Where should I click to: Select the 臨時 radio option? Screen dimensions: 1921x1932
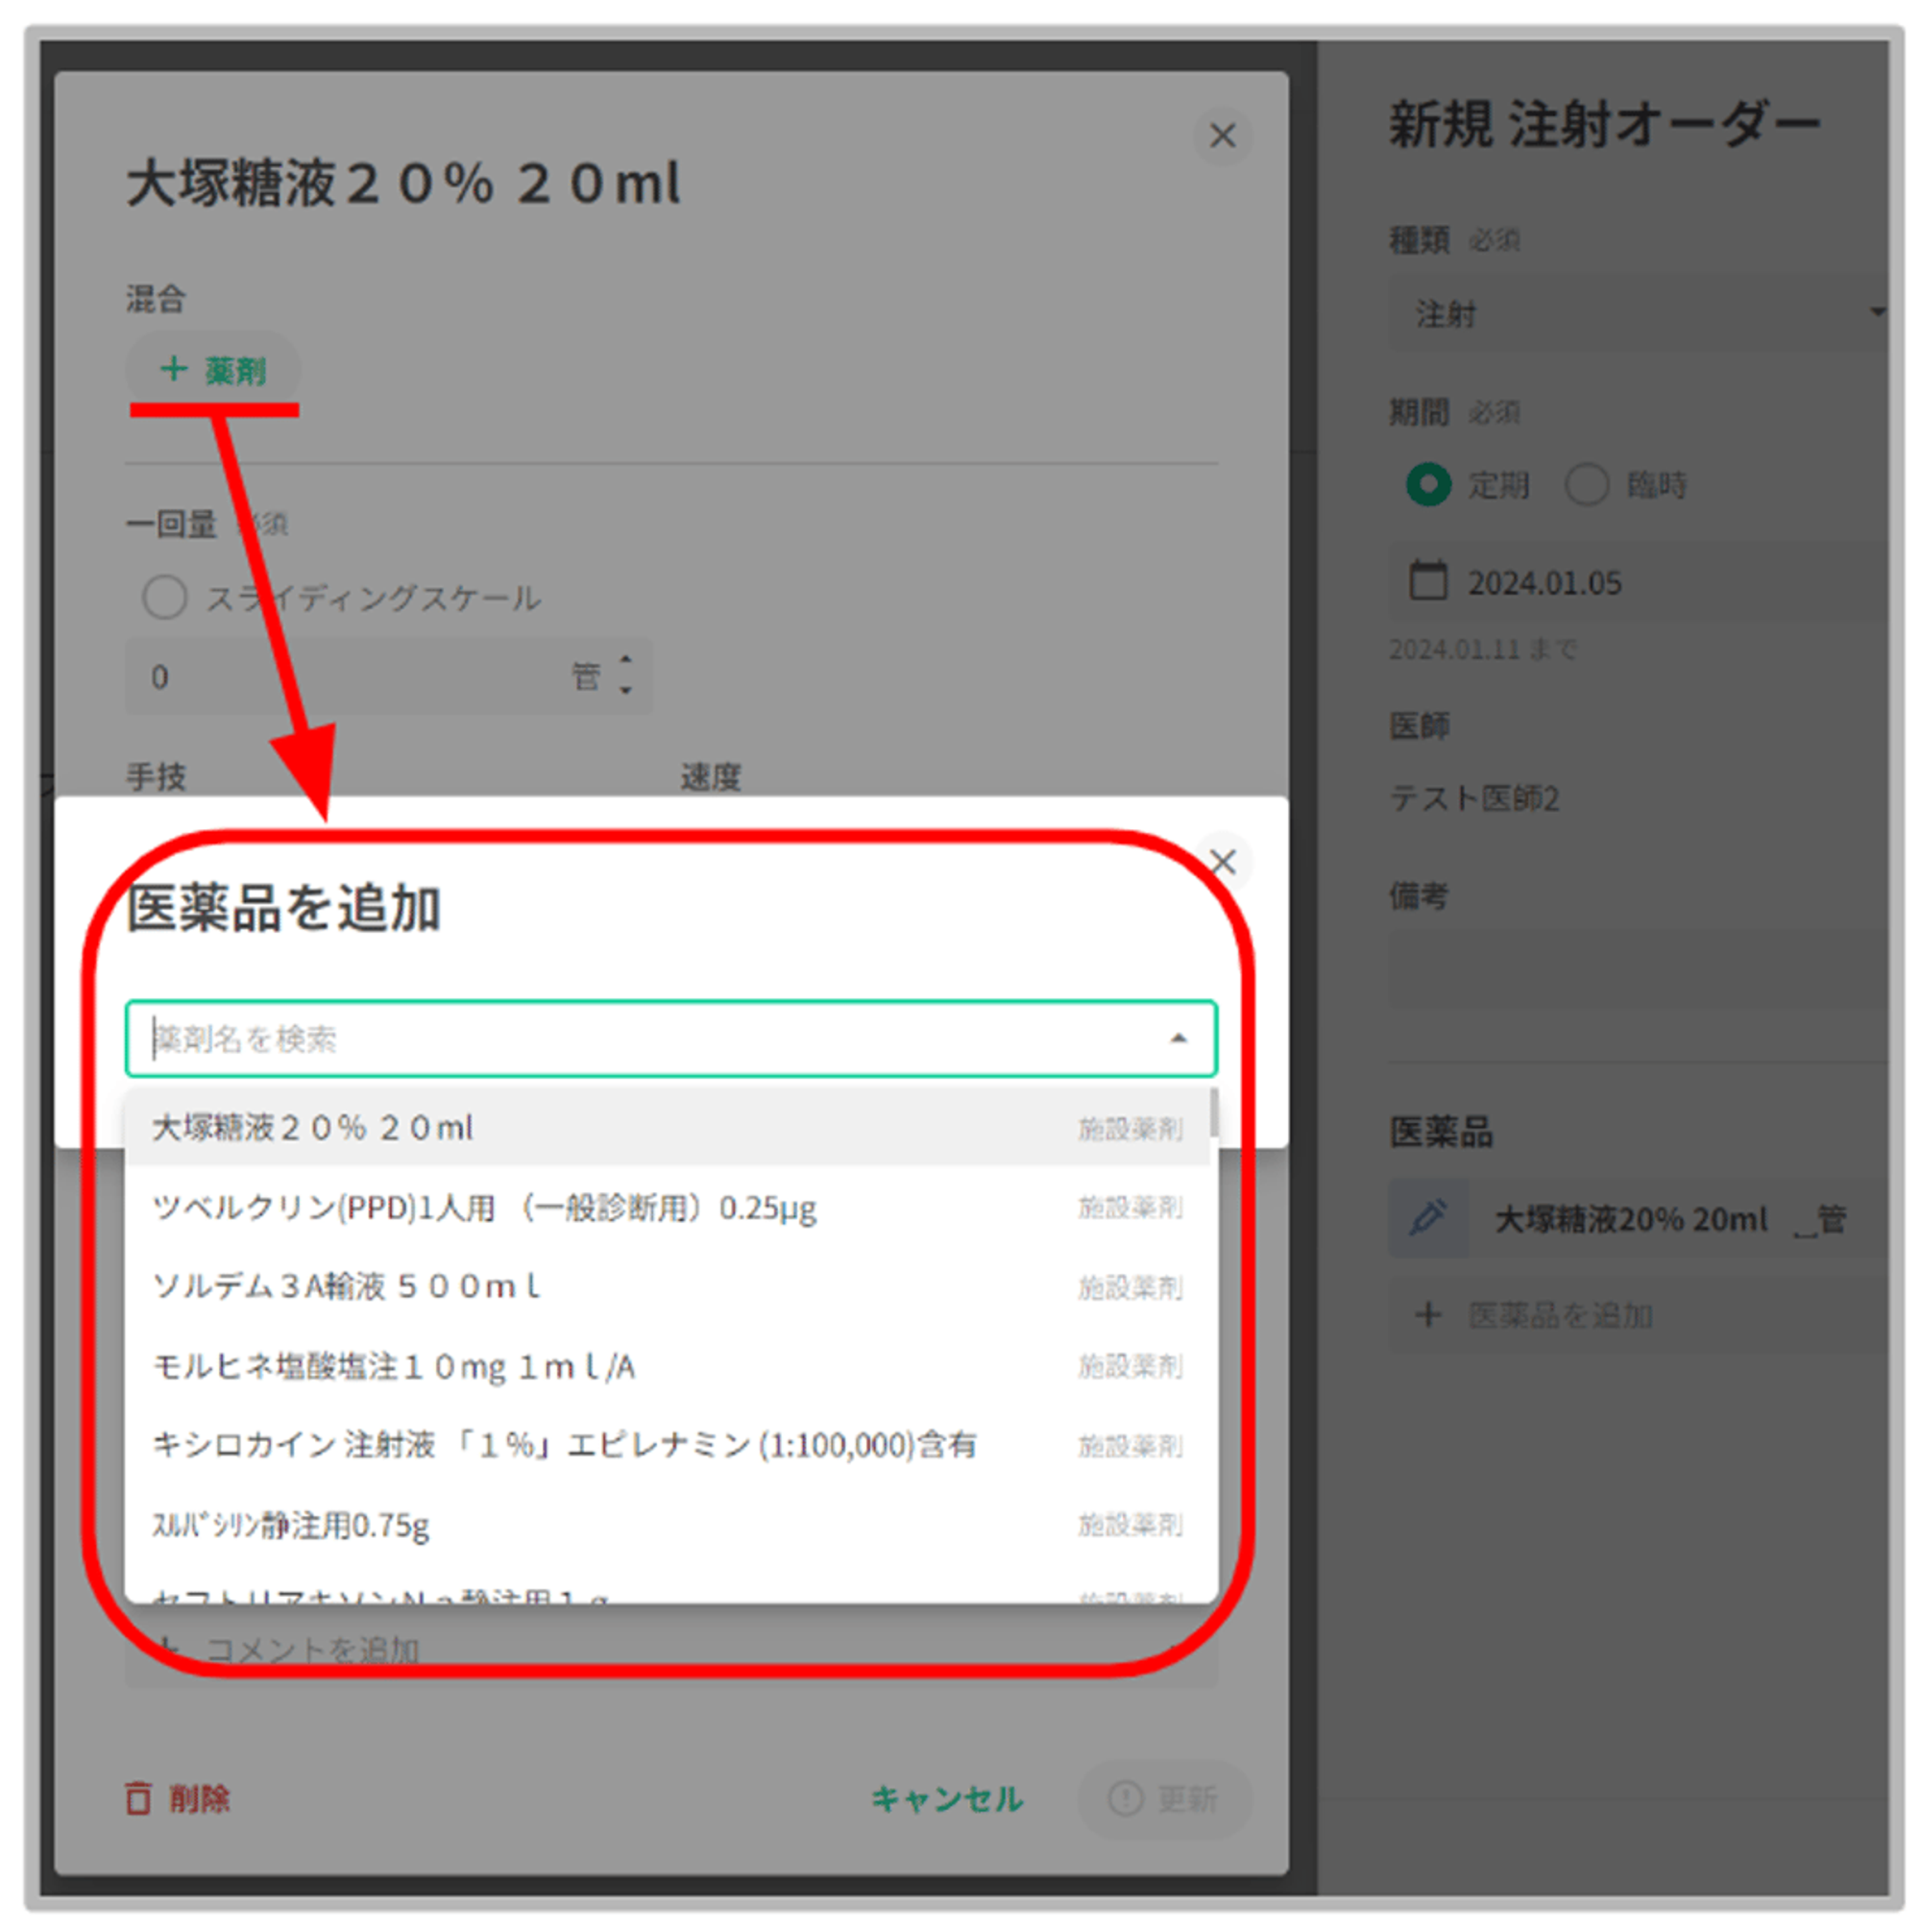pos(1586,485)
